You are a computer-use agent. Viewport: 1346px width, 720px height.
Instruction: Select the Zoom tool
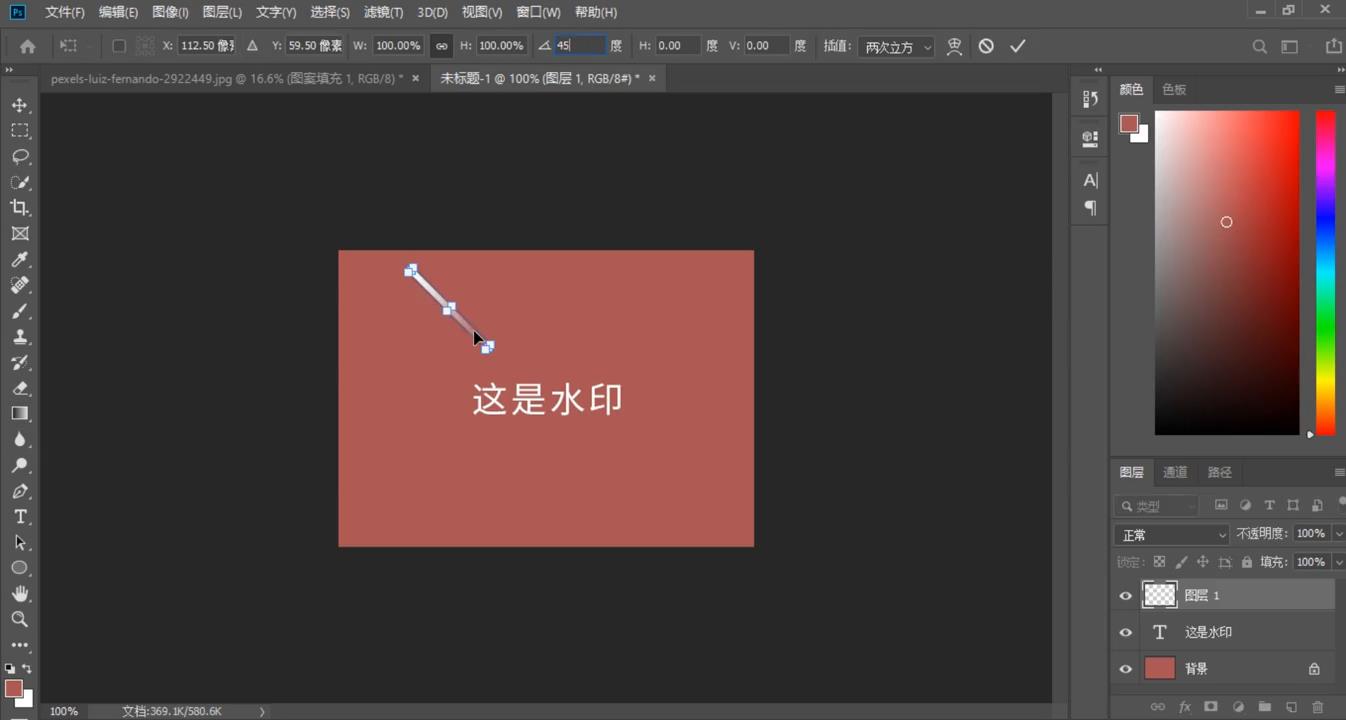coord(20,619)
